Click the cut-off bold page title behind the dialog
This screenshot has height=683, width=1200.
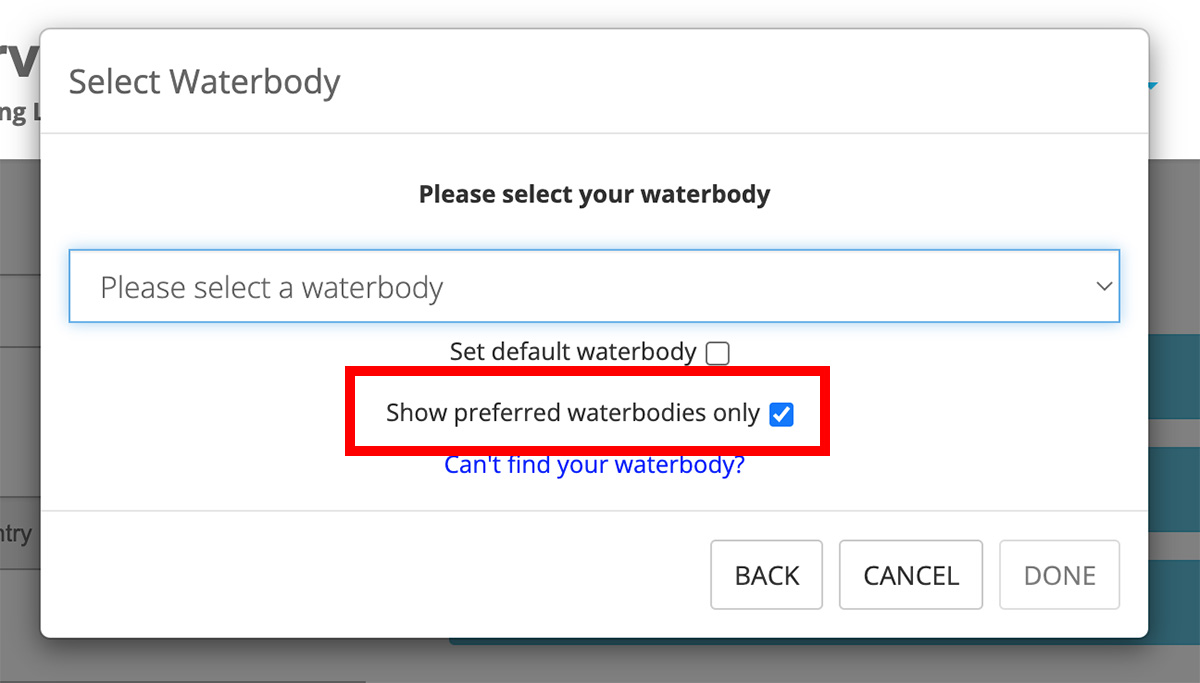click(18, 62)
